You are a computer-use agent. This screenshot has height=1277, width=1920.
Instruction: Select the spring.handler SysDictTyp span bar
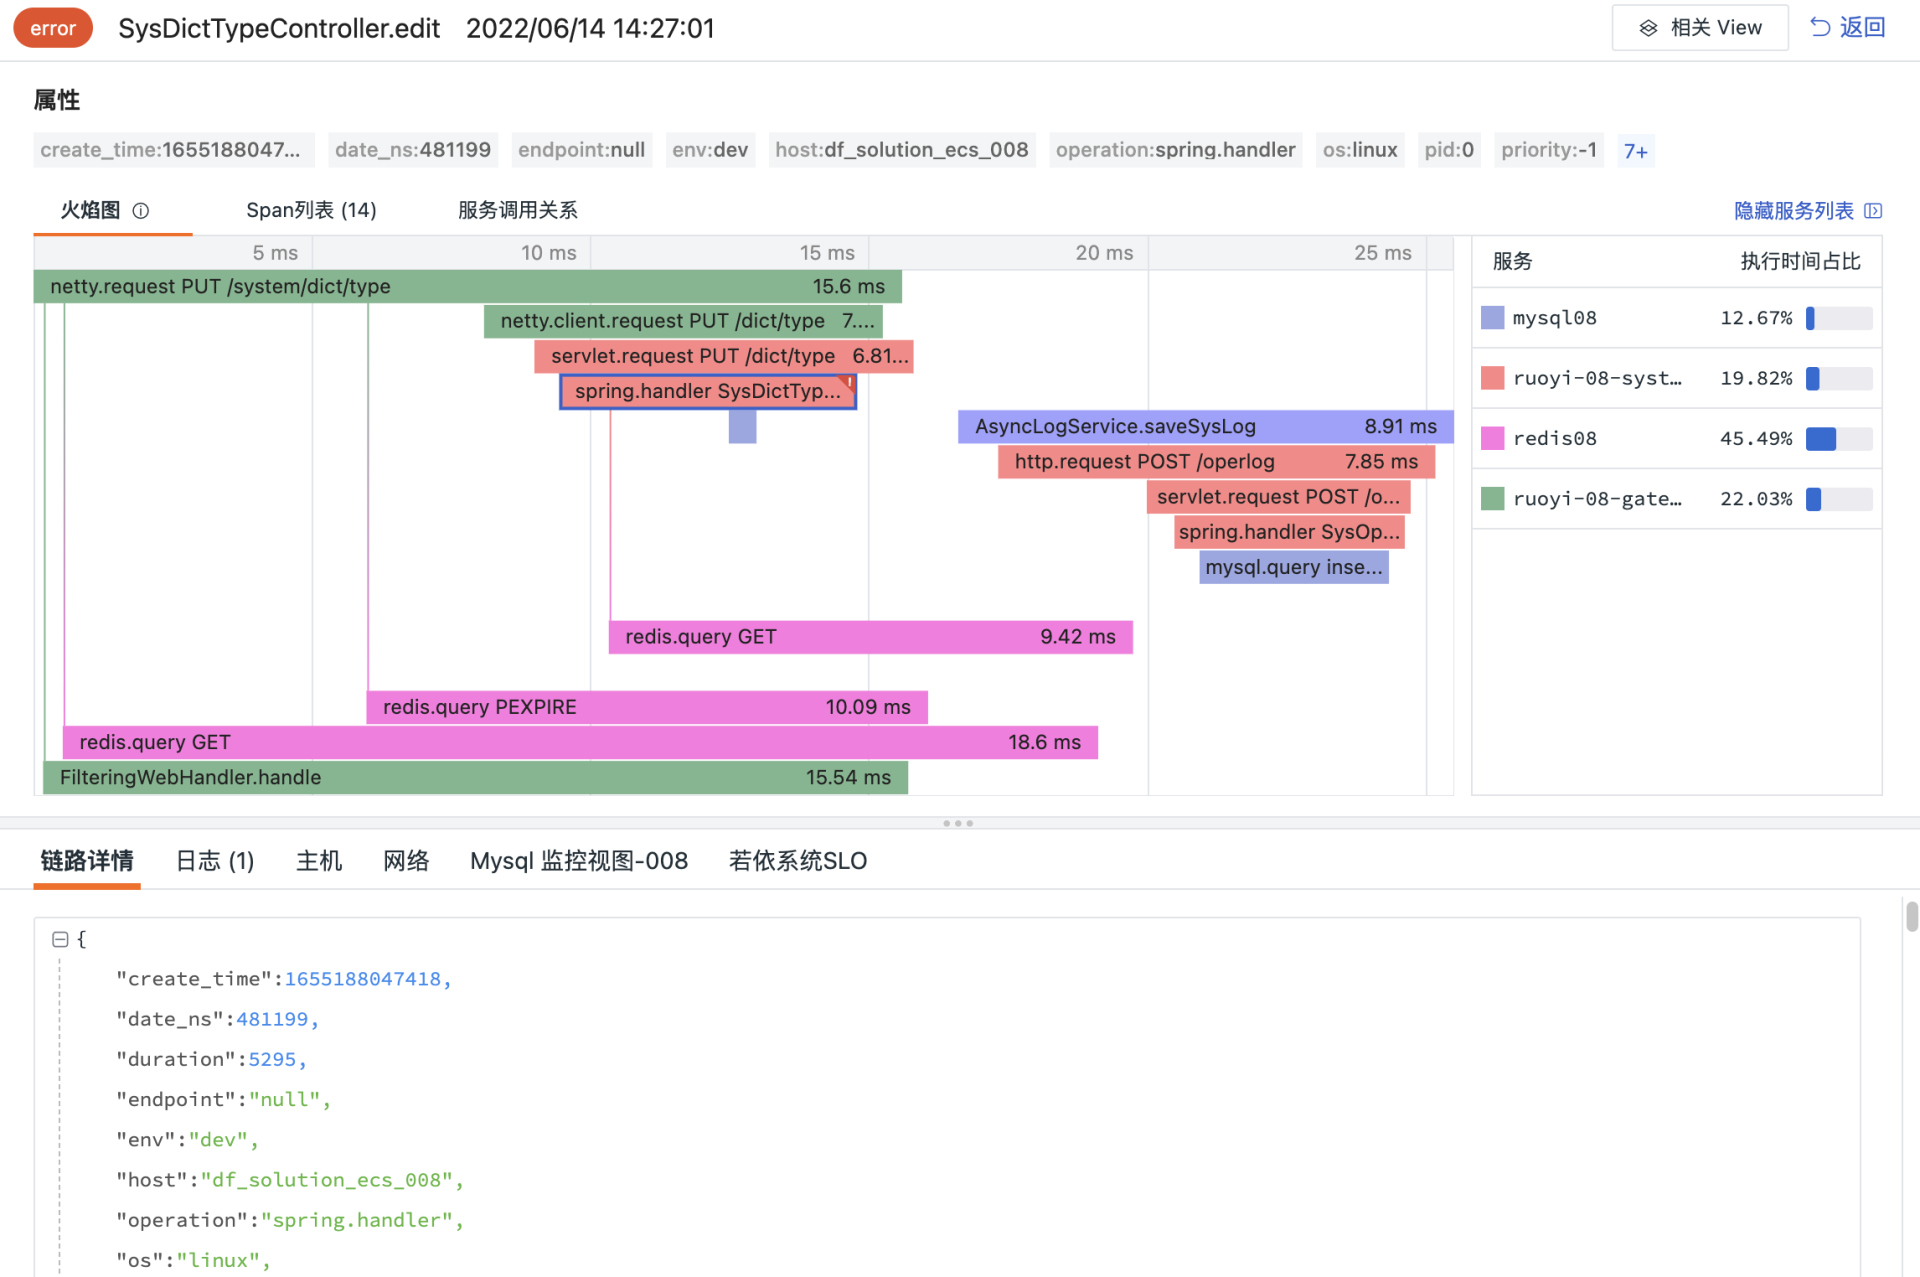click(707, 391)
